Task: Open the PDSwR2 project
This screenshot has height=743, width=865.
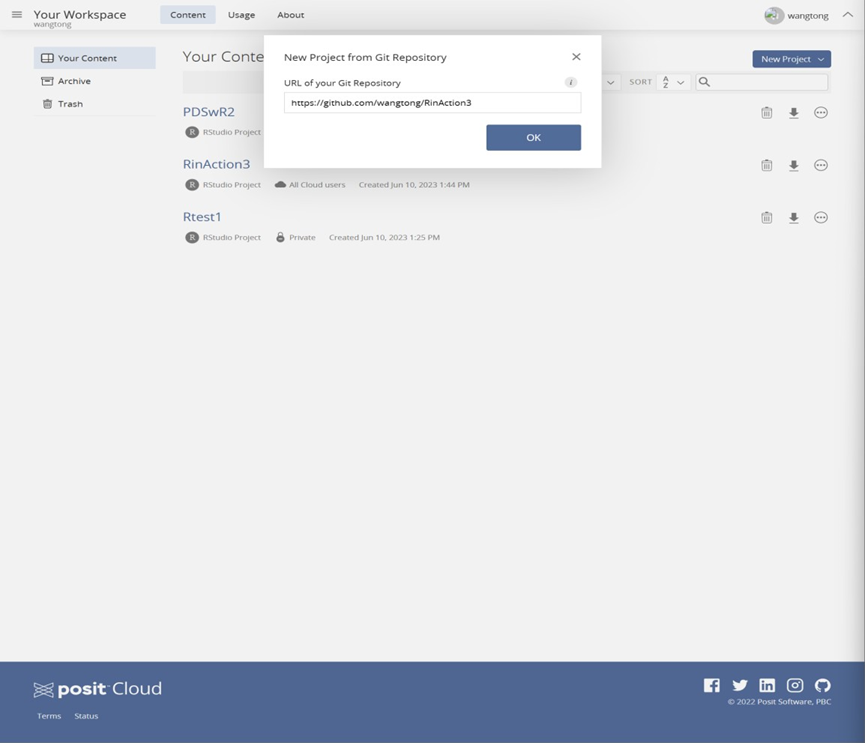Action: click(209, 112)
